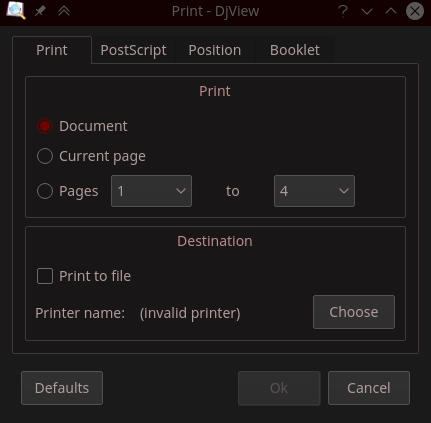Open the Booklet tab

coord(295,50)
